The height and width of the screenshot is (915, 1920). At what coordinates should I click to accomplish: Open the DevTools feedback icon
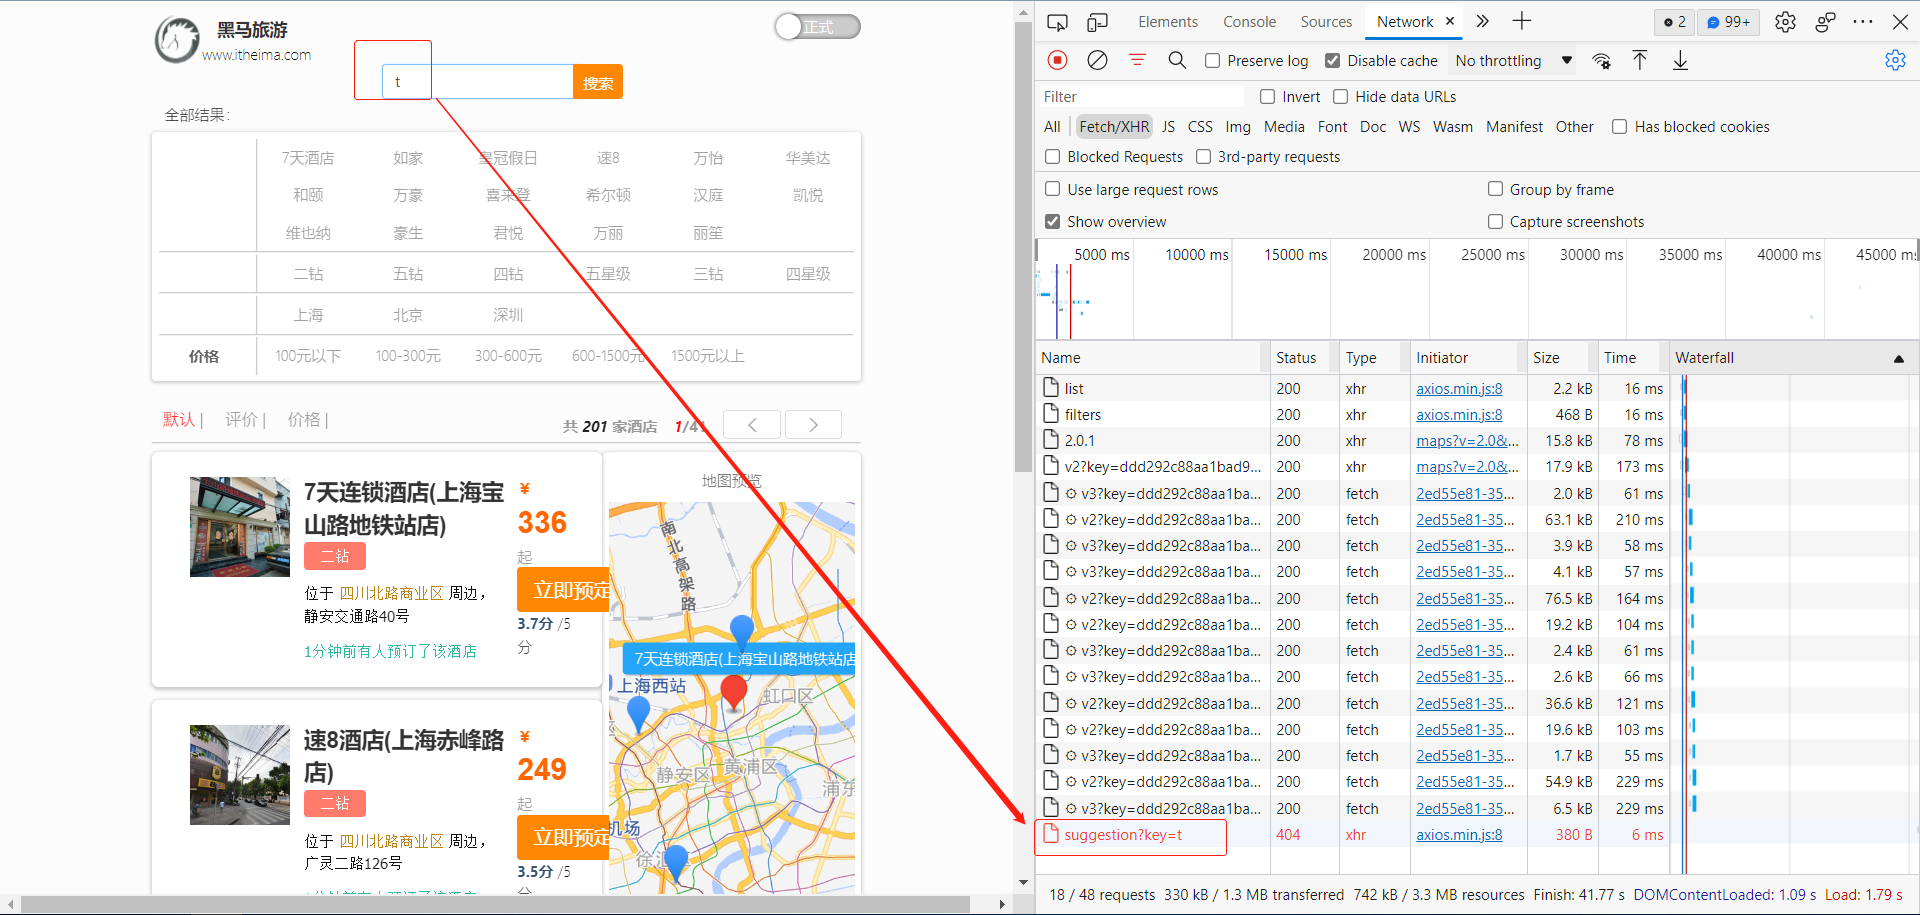click(1825, 22)
